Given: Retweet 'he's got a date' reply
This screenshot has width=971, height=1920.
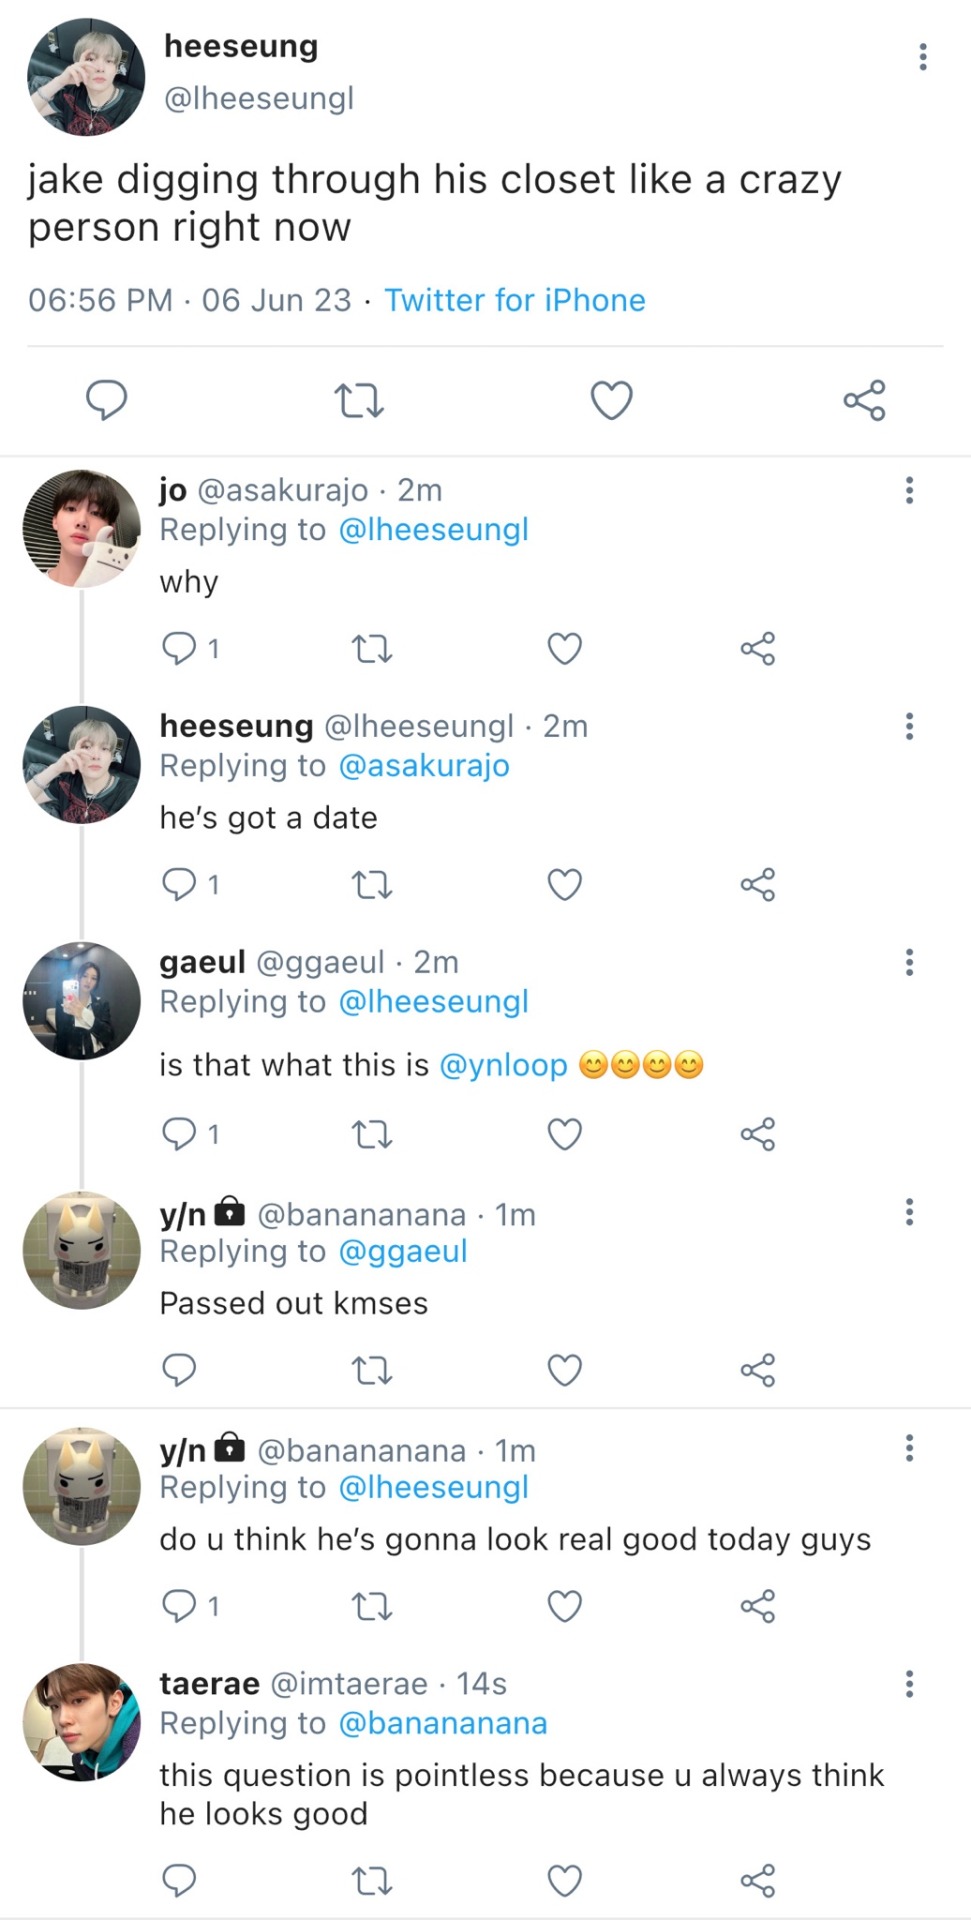Looking at the screenshot, I should pos(372,885).
